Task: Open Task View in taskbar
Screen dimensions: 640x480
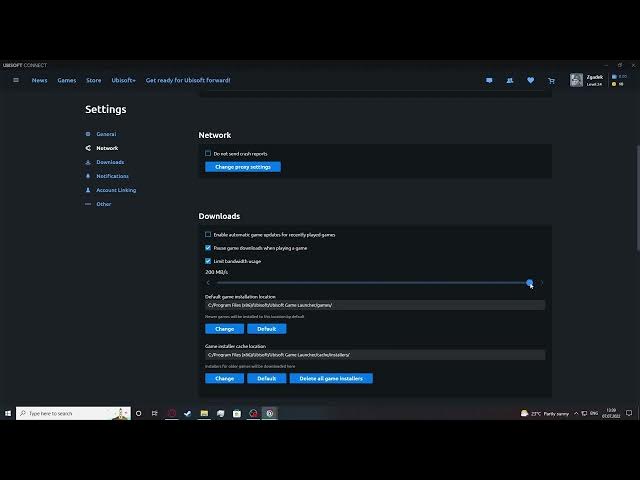Action: pos(155,413)
